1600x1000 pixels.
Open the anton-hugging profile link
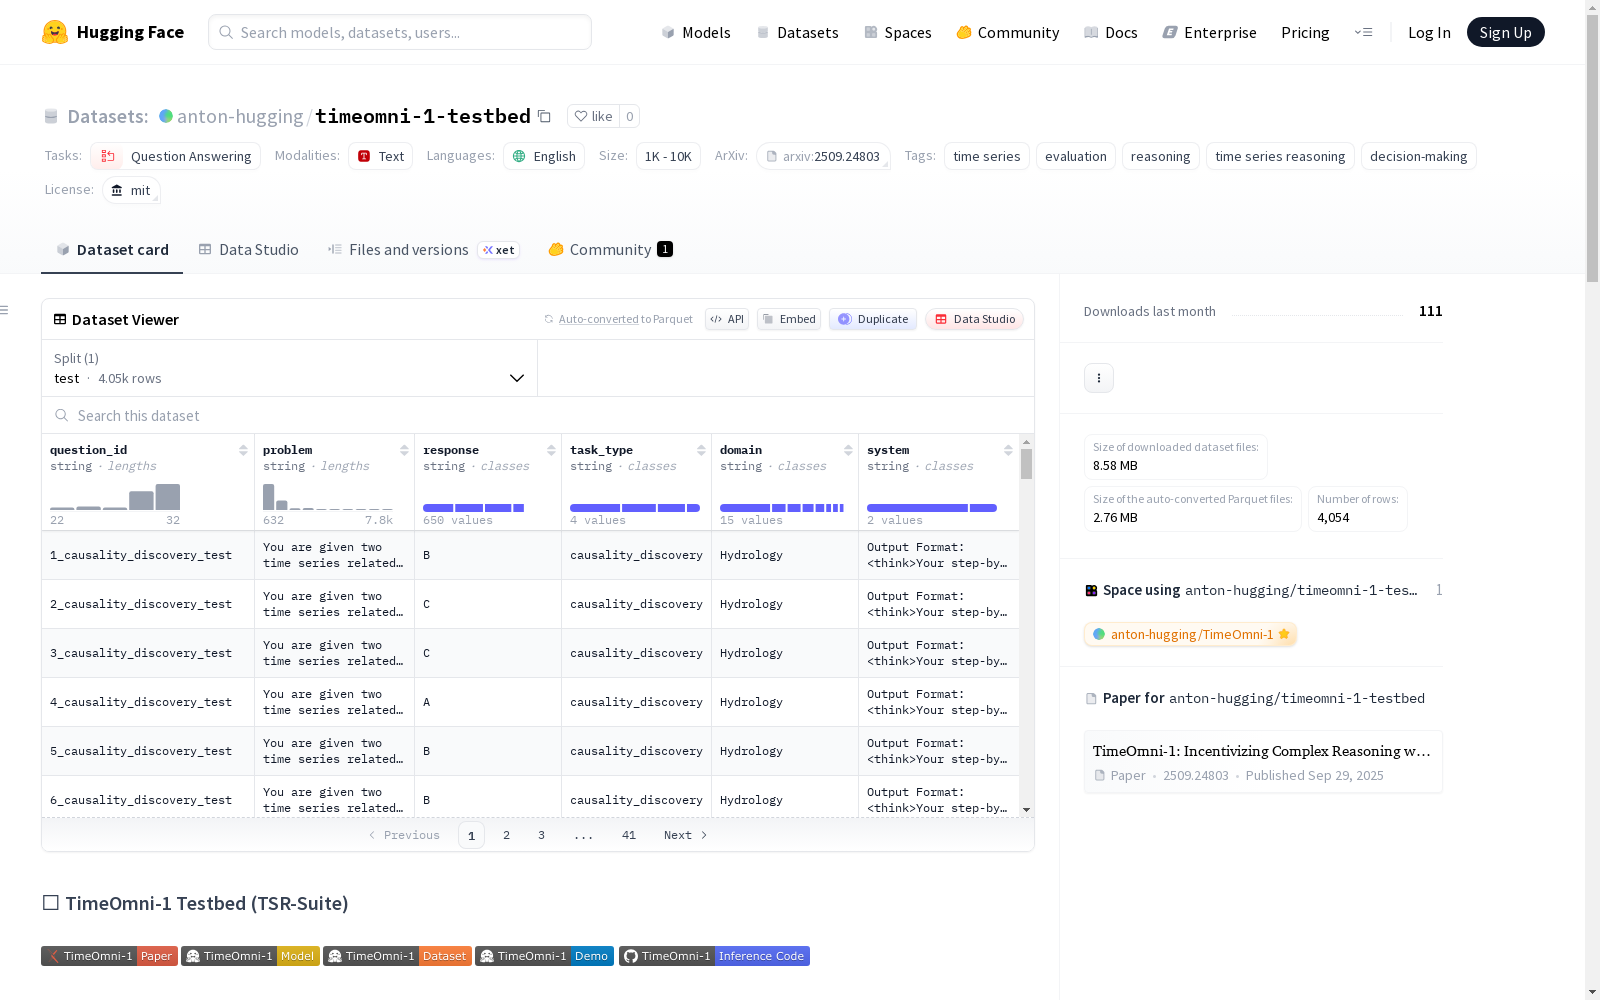coord(240,116)
